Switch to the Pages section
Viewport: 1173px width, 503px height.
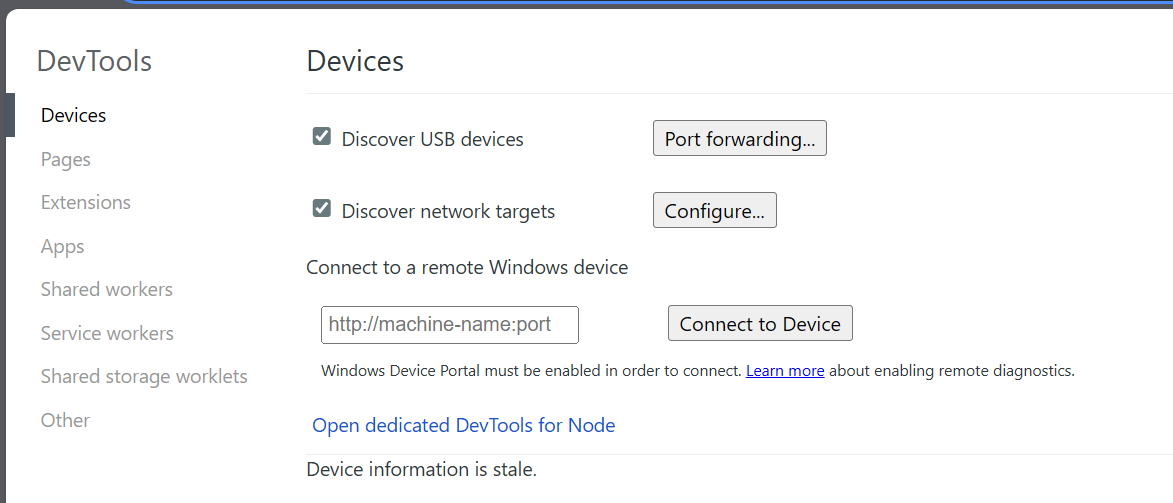pyautogui.click(x=66, y=159)
